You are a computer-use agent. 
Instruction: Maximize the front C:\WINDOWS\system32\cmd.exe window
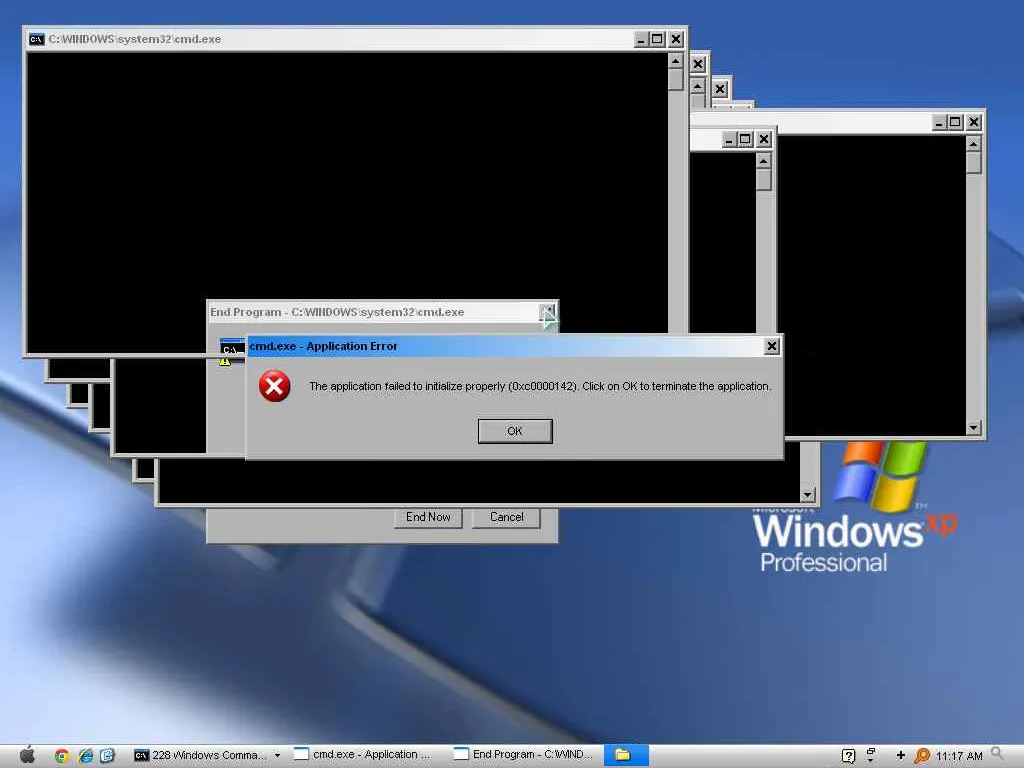[657, 39]
